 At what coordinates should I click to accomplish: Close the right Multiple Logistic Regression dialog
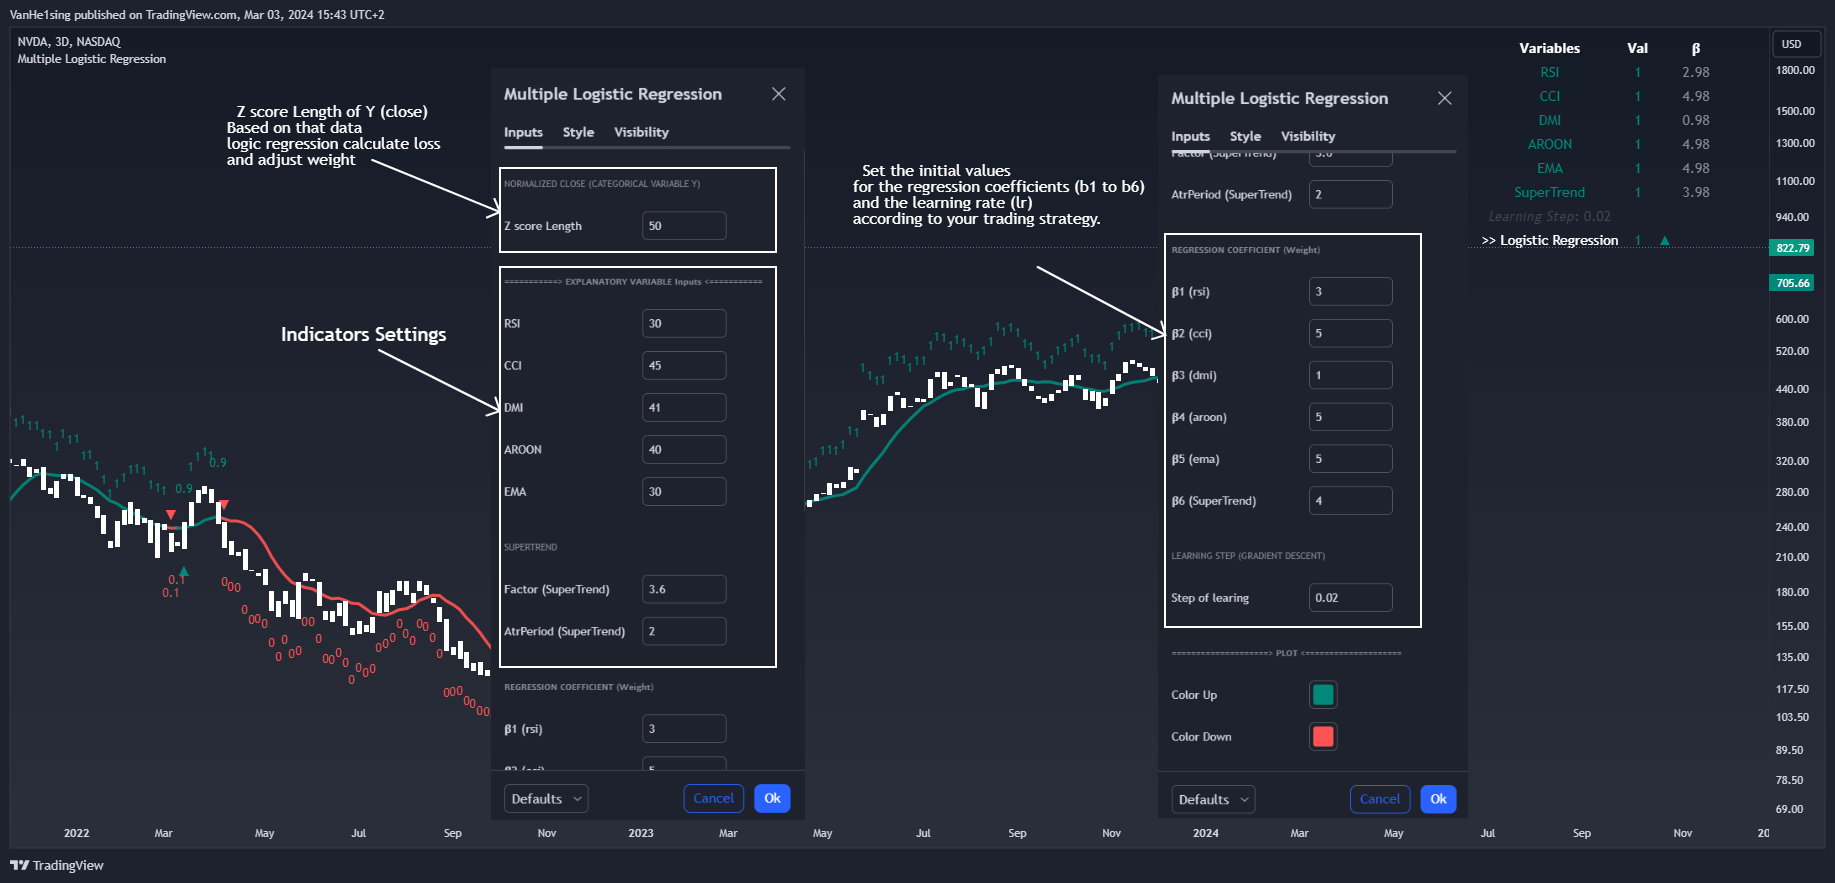1444,98
